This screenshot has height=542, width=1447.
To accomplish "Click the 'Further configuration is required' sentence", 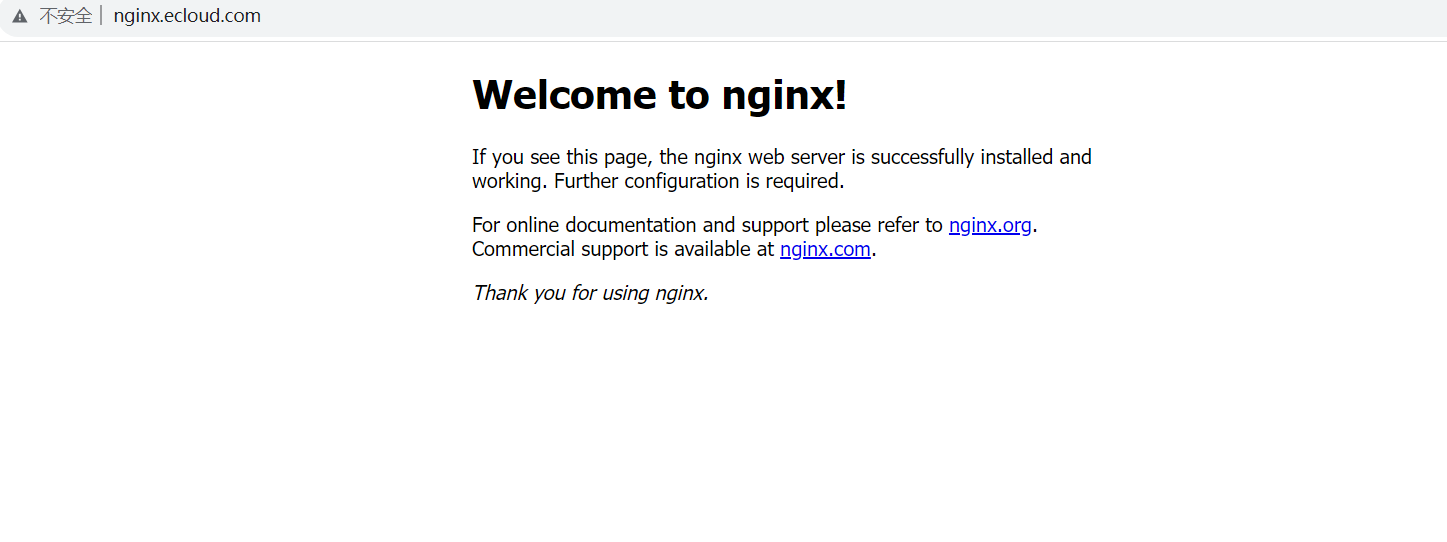I will 699,181.
